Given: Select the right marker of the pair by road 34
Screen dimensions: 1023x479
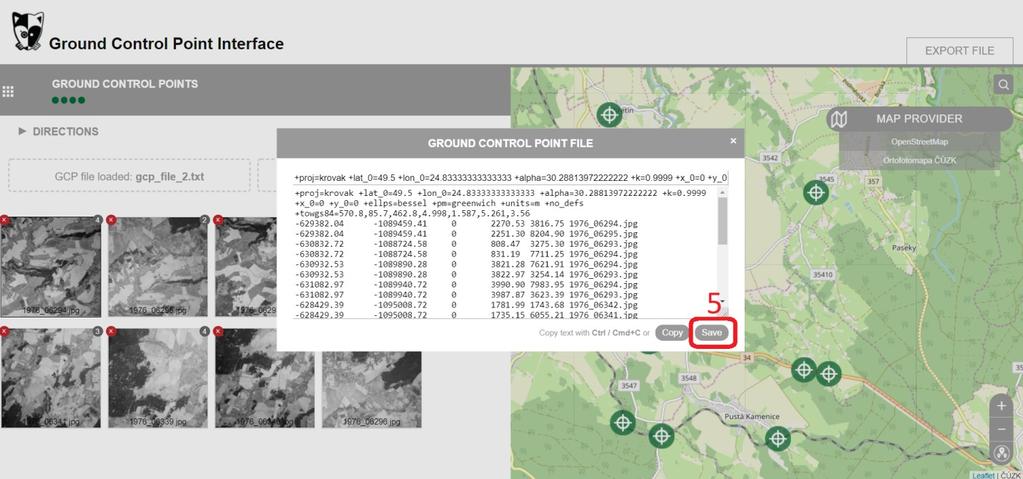Looking at the screenshot, I should [x=829, y=374].
